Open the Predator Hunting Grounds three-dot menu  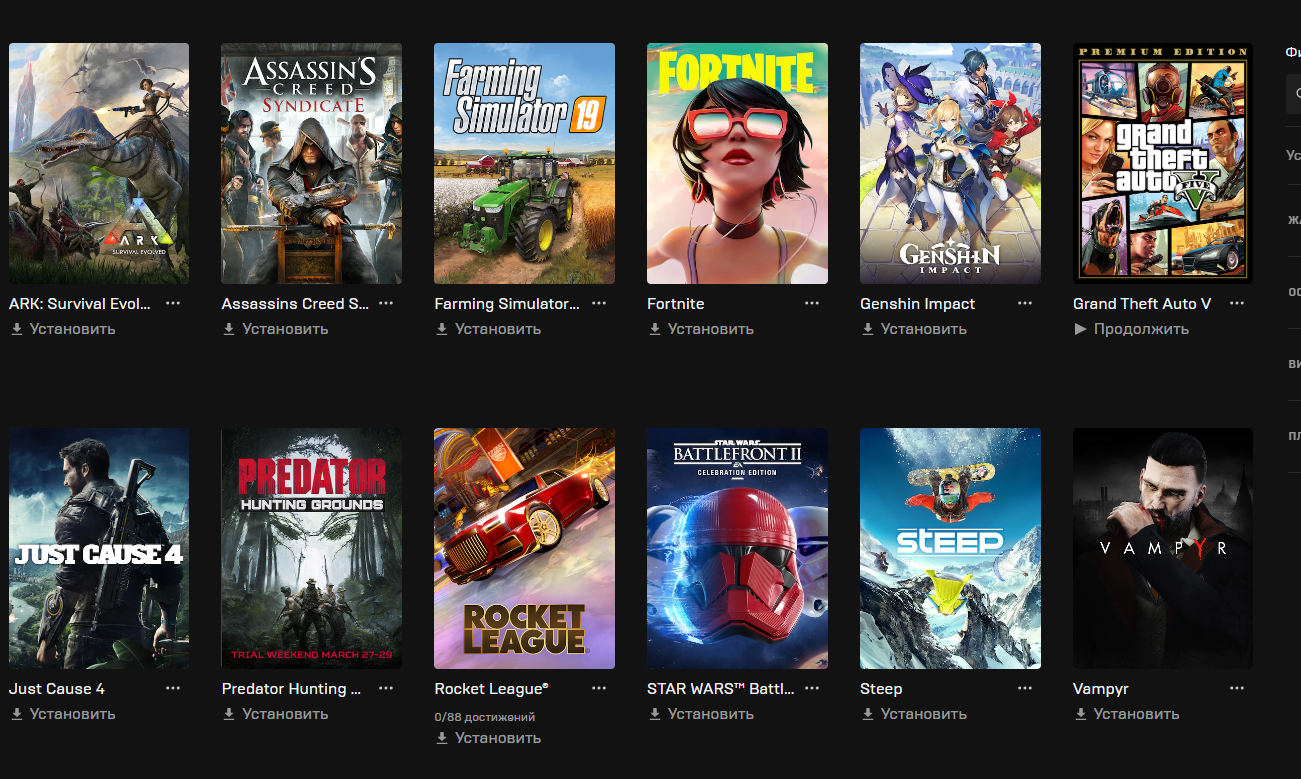click(x=386, y=688)
